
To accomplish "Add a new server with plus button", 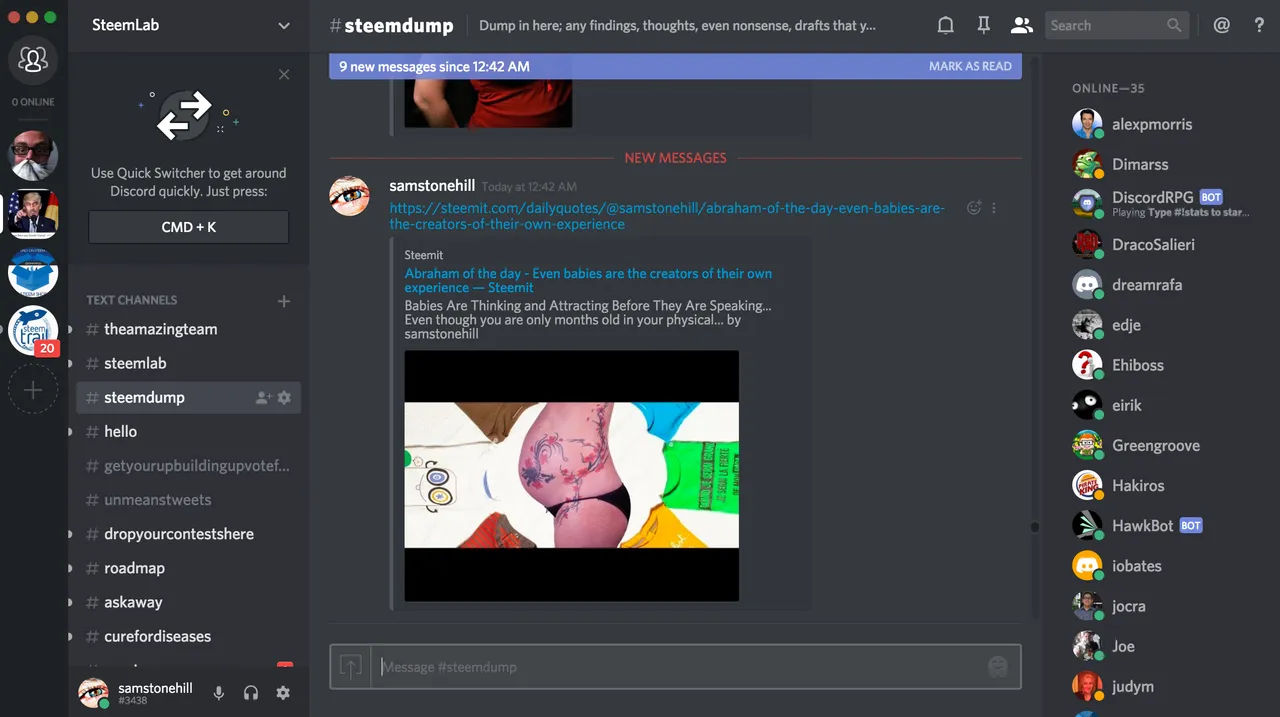I will tap(33, 390).
